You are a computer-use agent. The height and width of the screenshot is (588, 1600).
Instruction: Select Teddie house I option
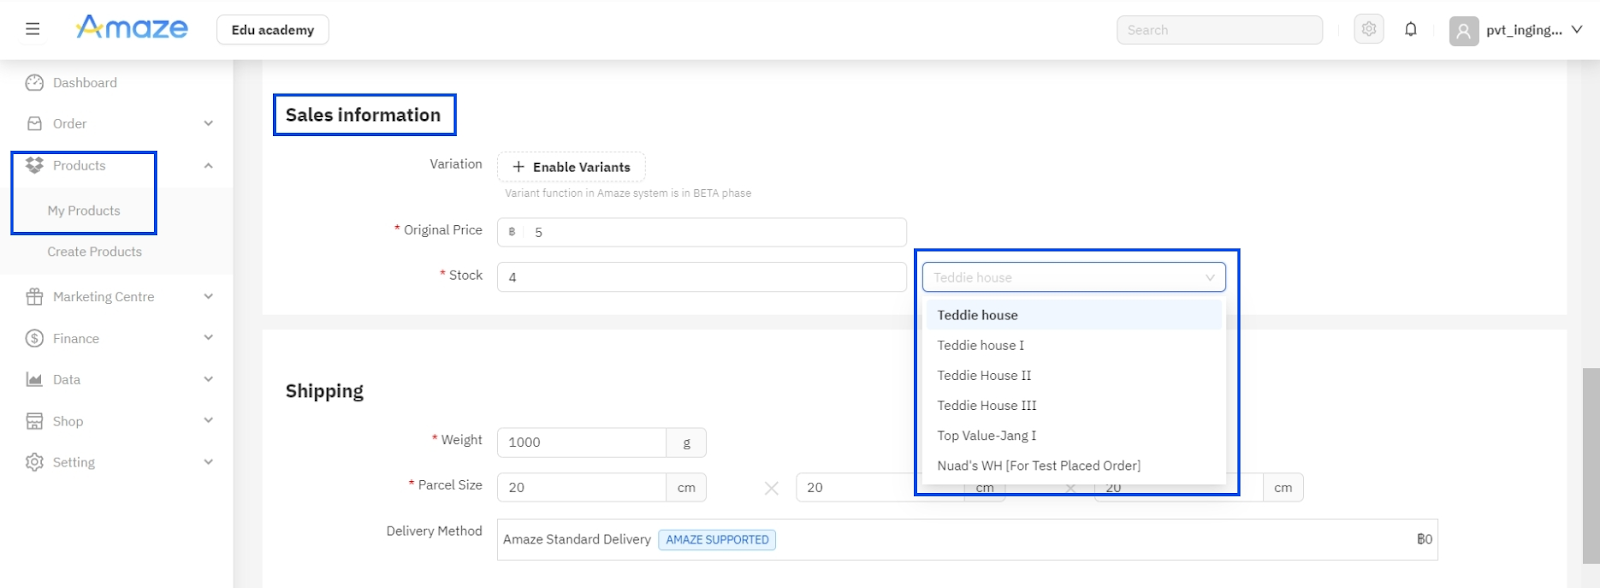click(x=1074, y=345)
